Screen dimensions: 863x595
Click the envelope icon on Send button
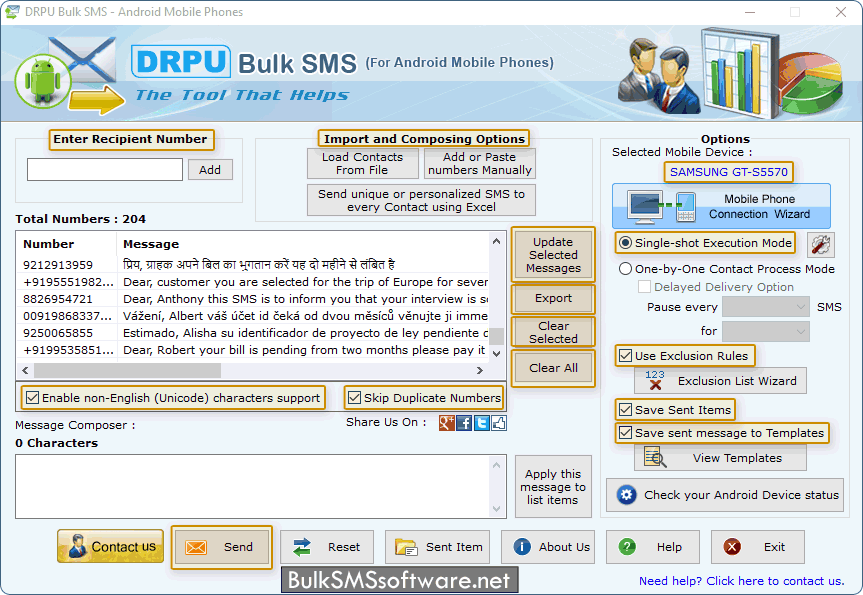(x=196, y=547)
